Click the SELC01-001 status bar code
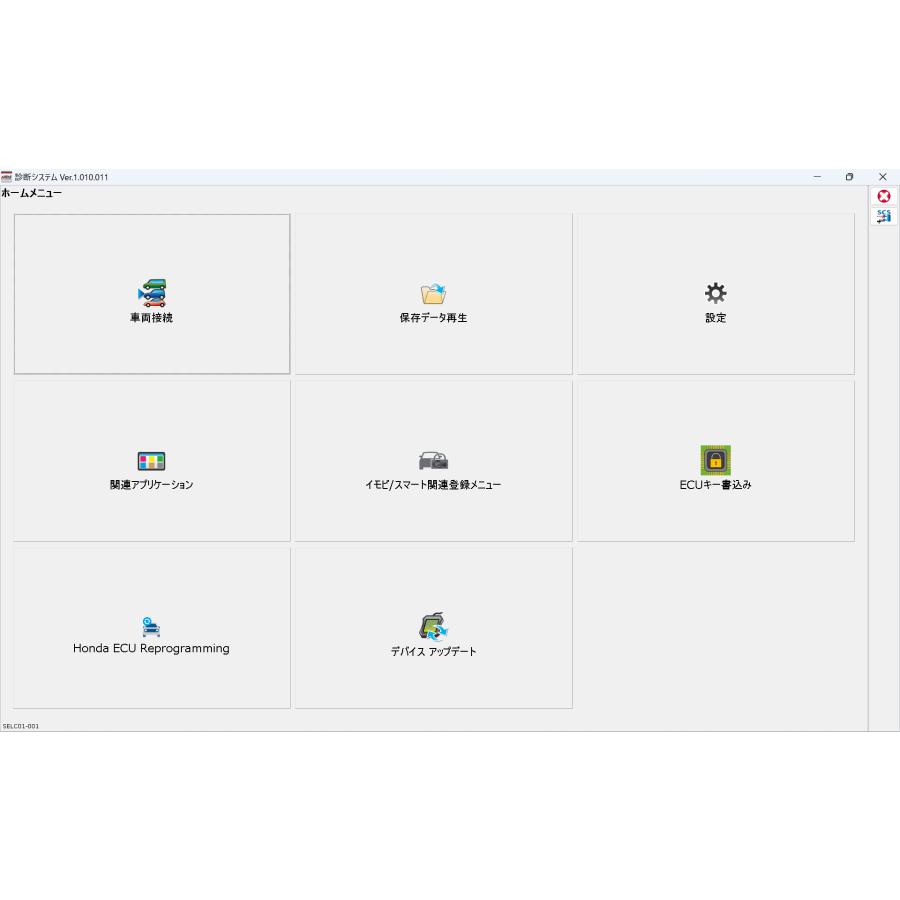This screenshot has height=900, width=900. coord(21,726)
